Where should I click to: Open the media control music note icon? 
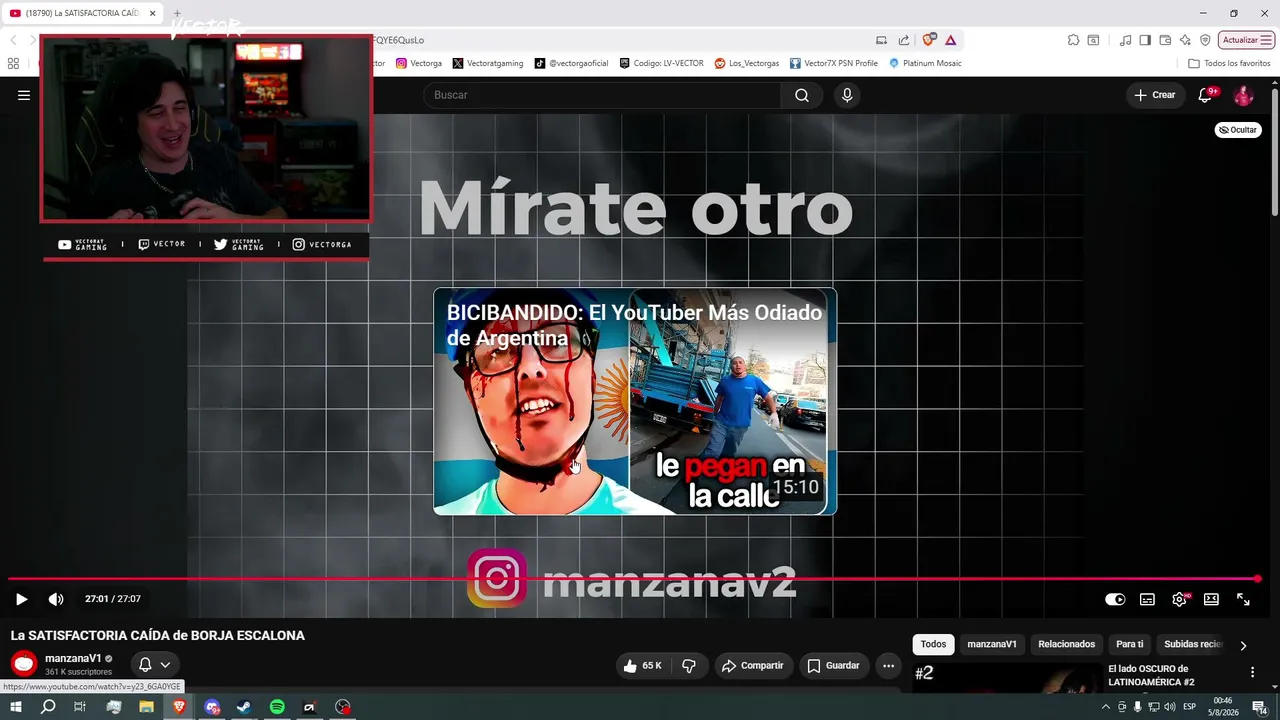tap(1126, 40)
